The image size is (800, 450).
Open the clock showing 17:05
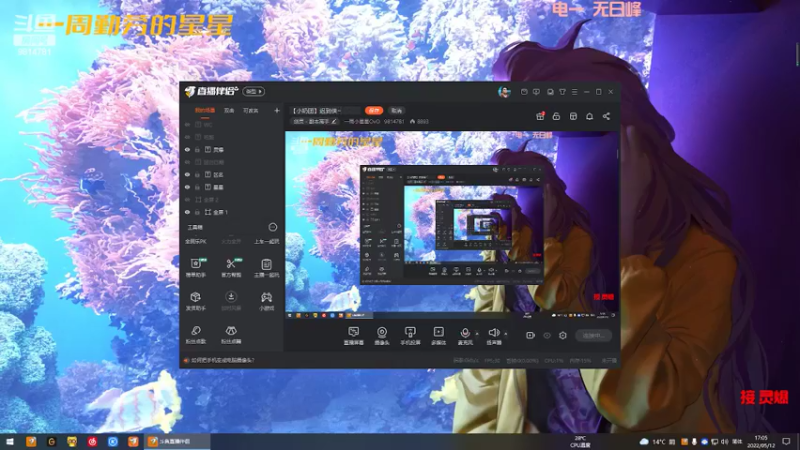click(x=761, y=441)
